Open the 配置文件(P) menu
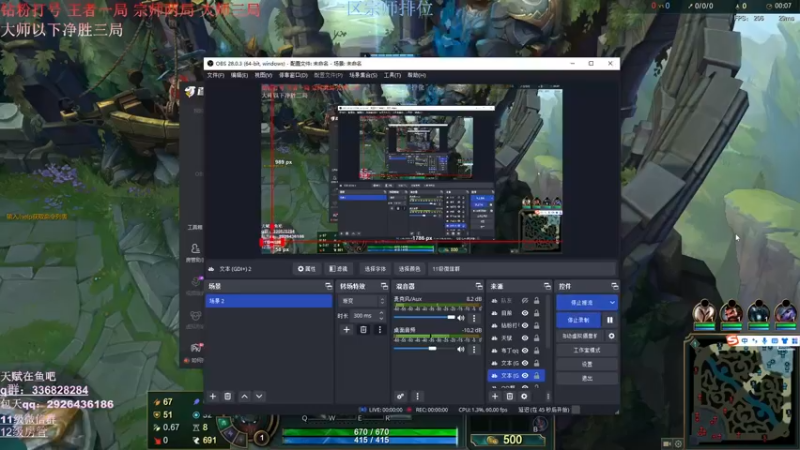 328,75
